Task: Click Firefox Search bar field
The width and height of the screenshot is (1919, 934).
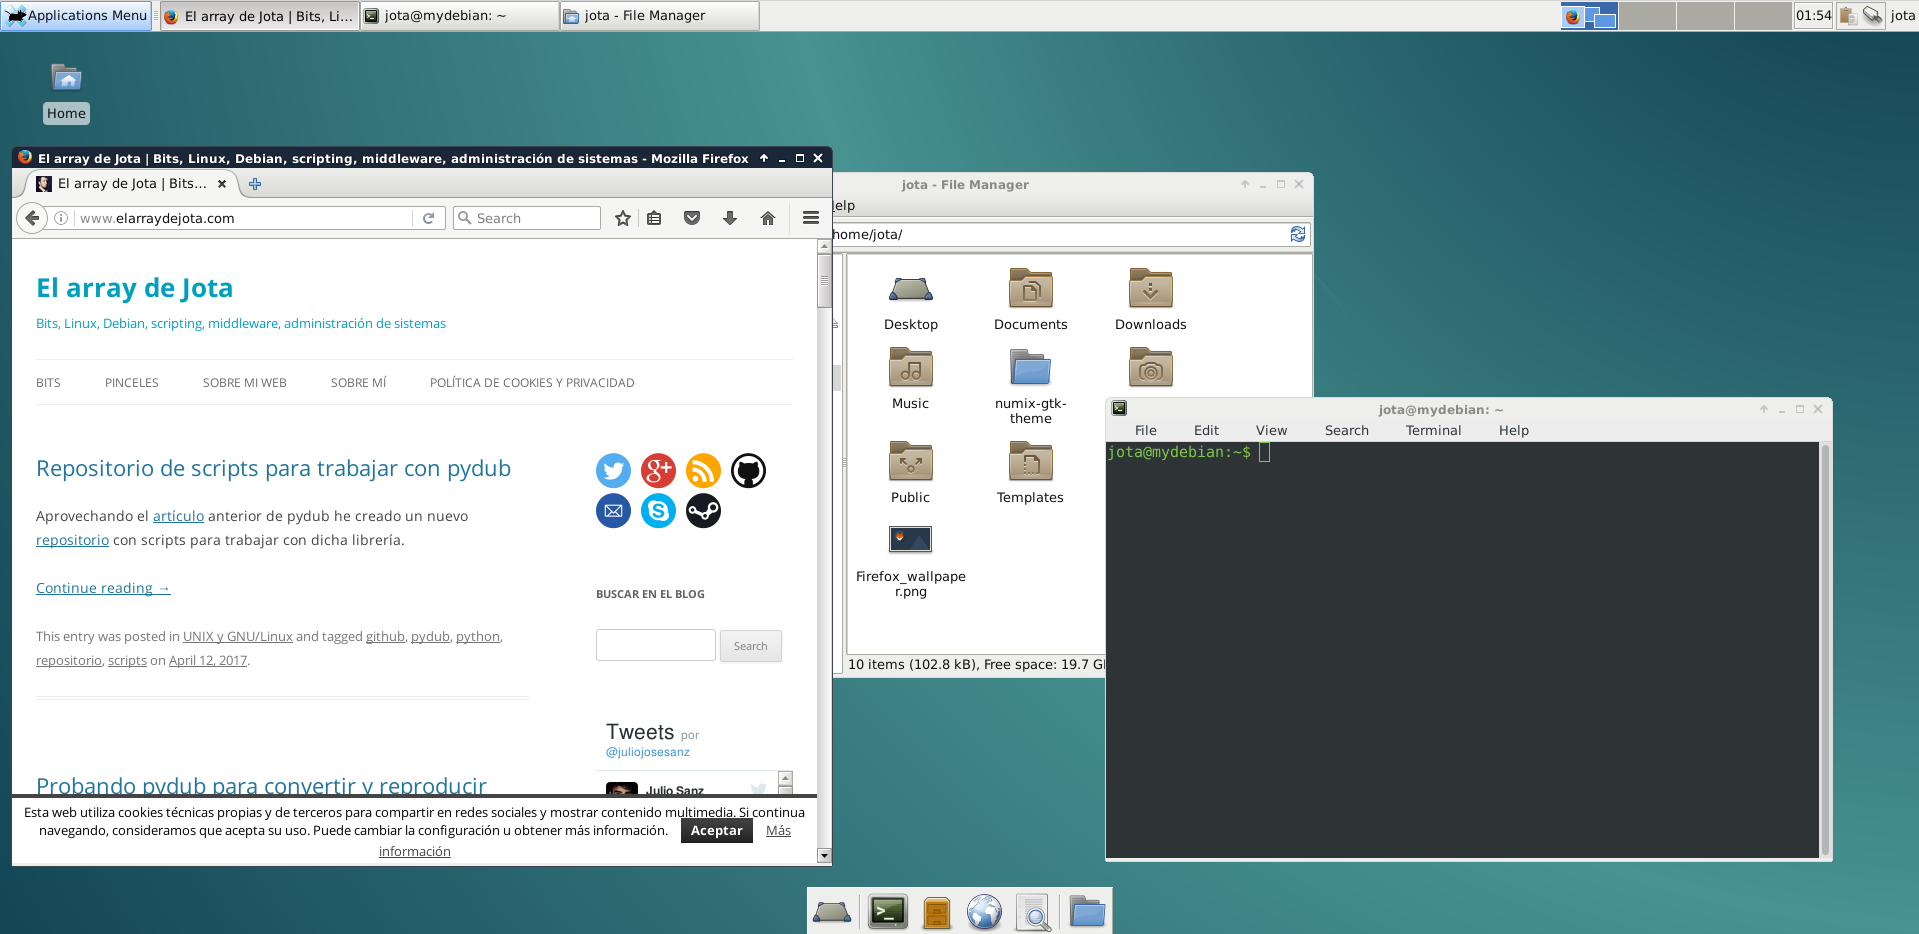Action: point(527,218)
